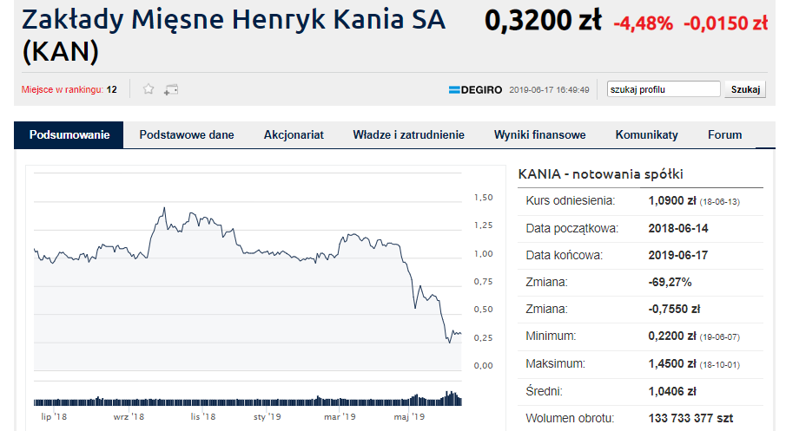Click the company name heading
Screen dimensions: 786x431
(x=234, y=35)
